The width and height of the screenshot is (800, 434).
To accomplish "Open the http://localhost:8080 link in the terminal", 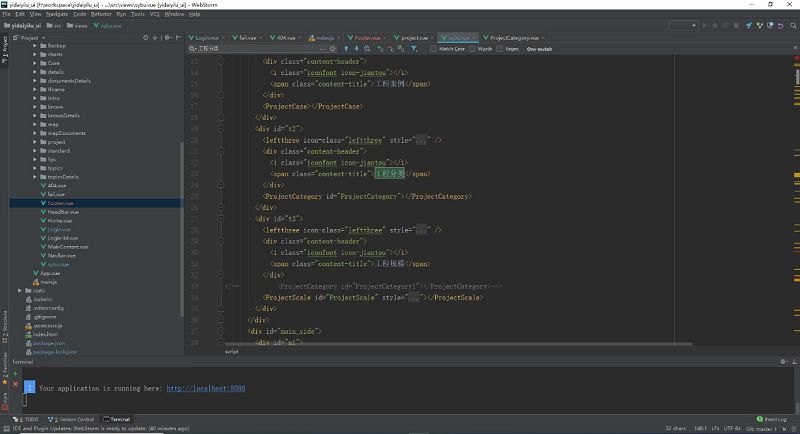I will coord(206,388).
